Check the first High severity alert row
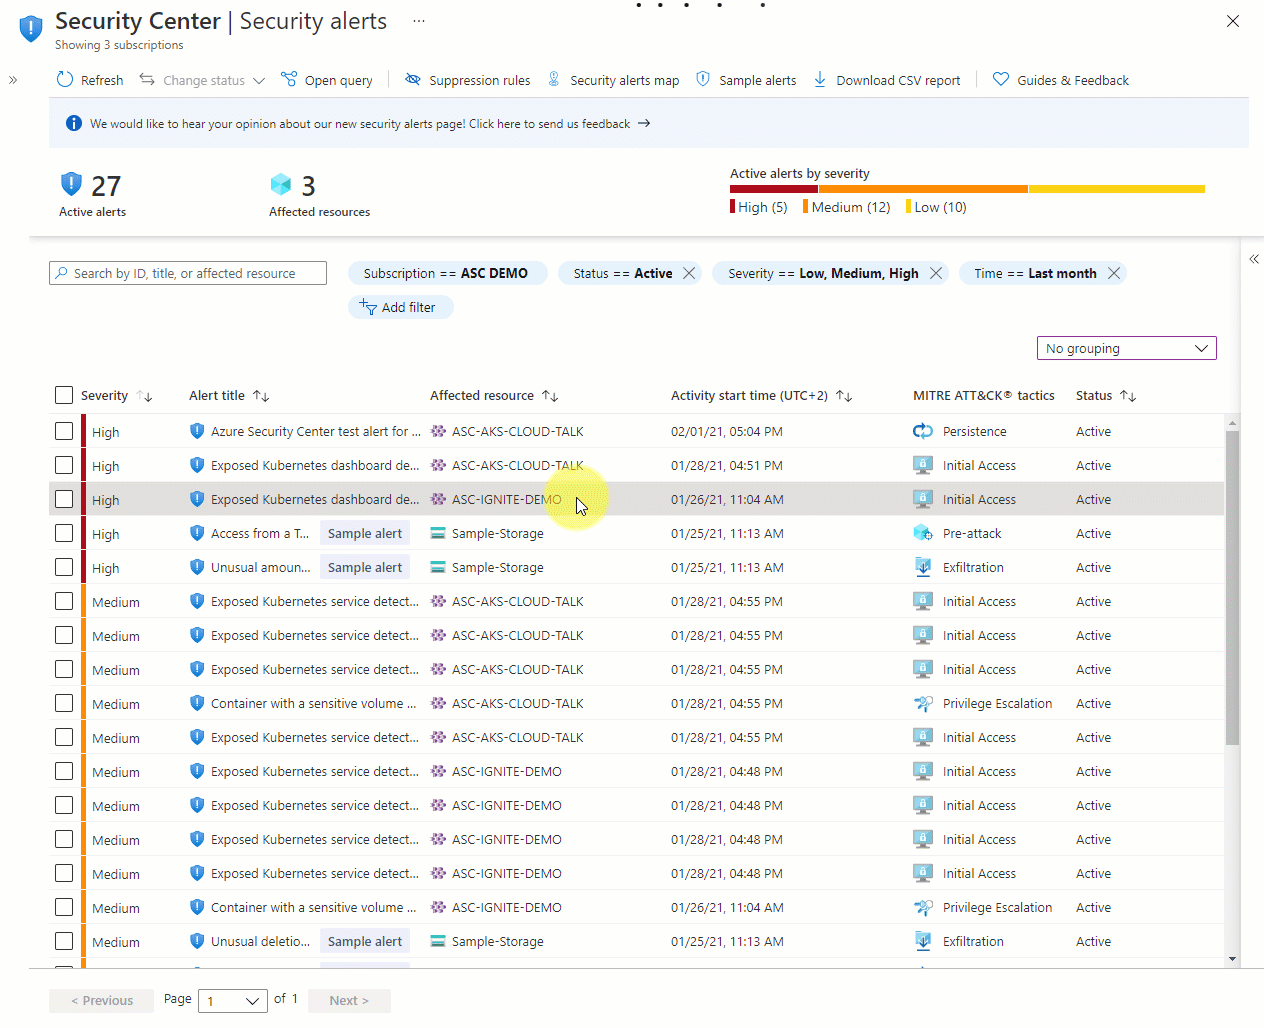The width and height of the screenshot is (1264, 1028). [64, 431]
